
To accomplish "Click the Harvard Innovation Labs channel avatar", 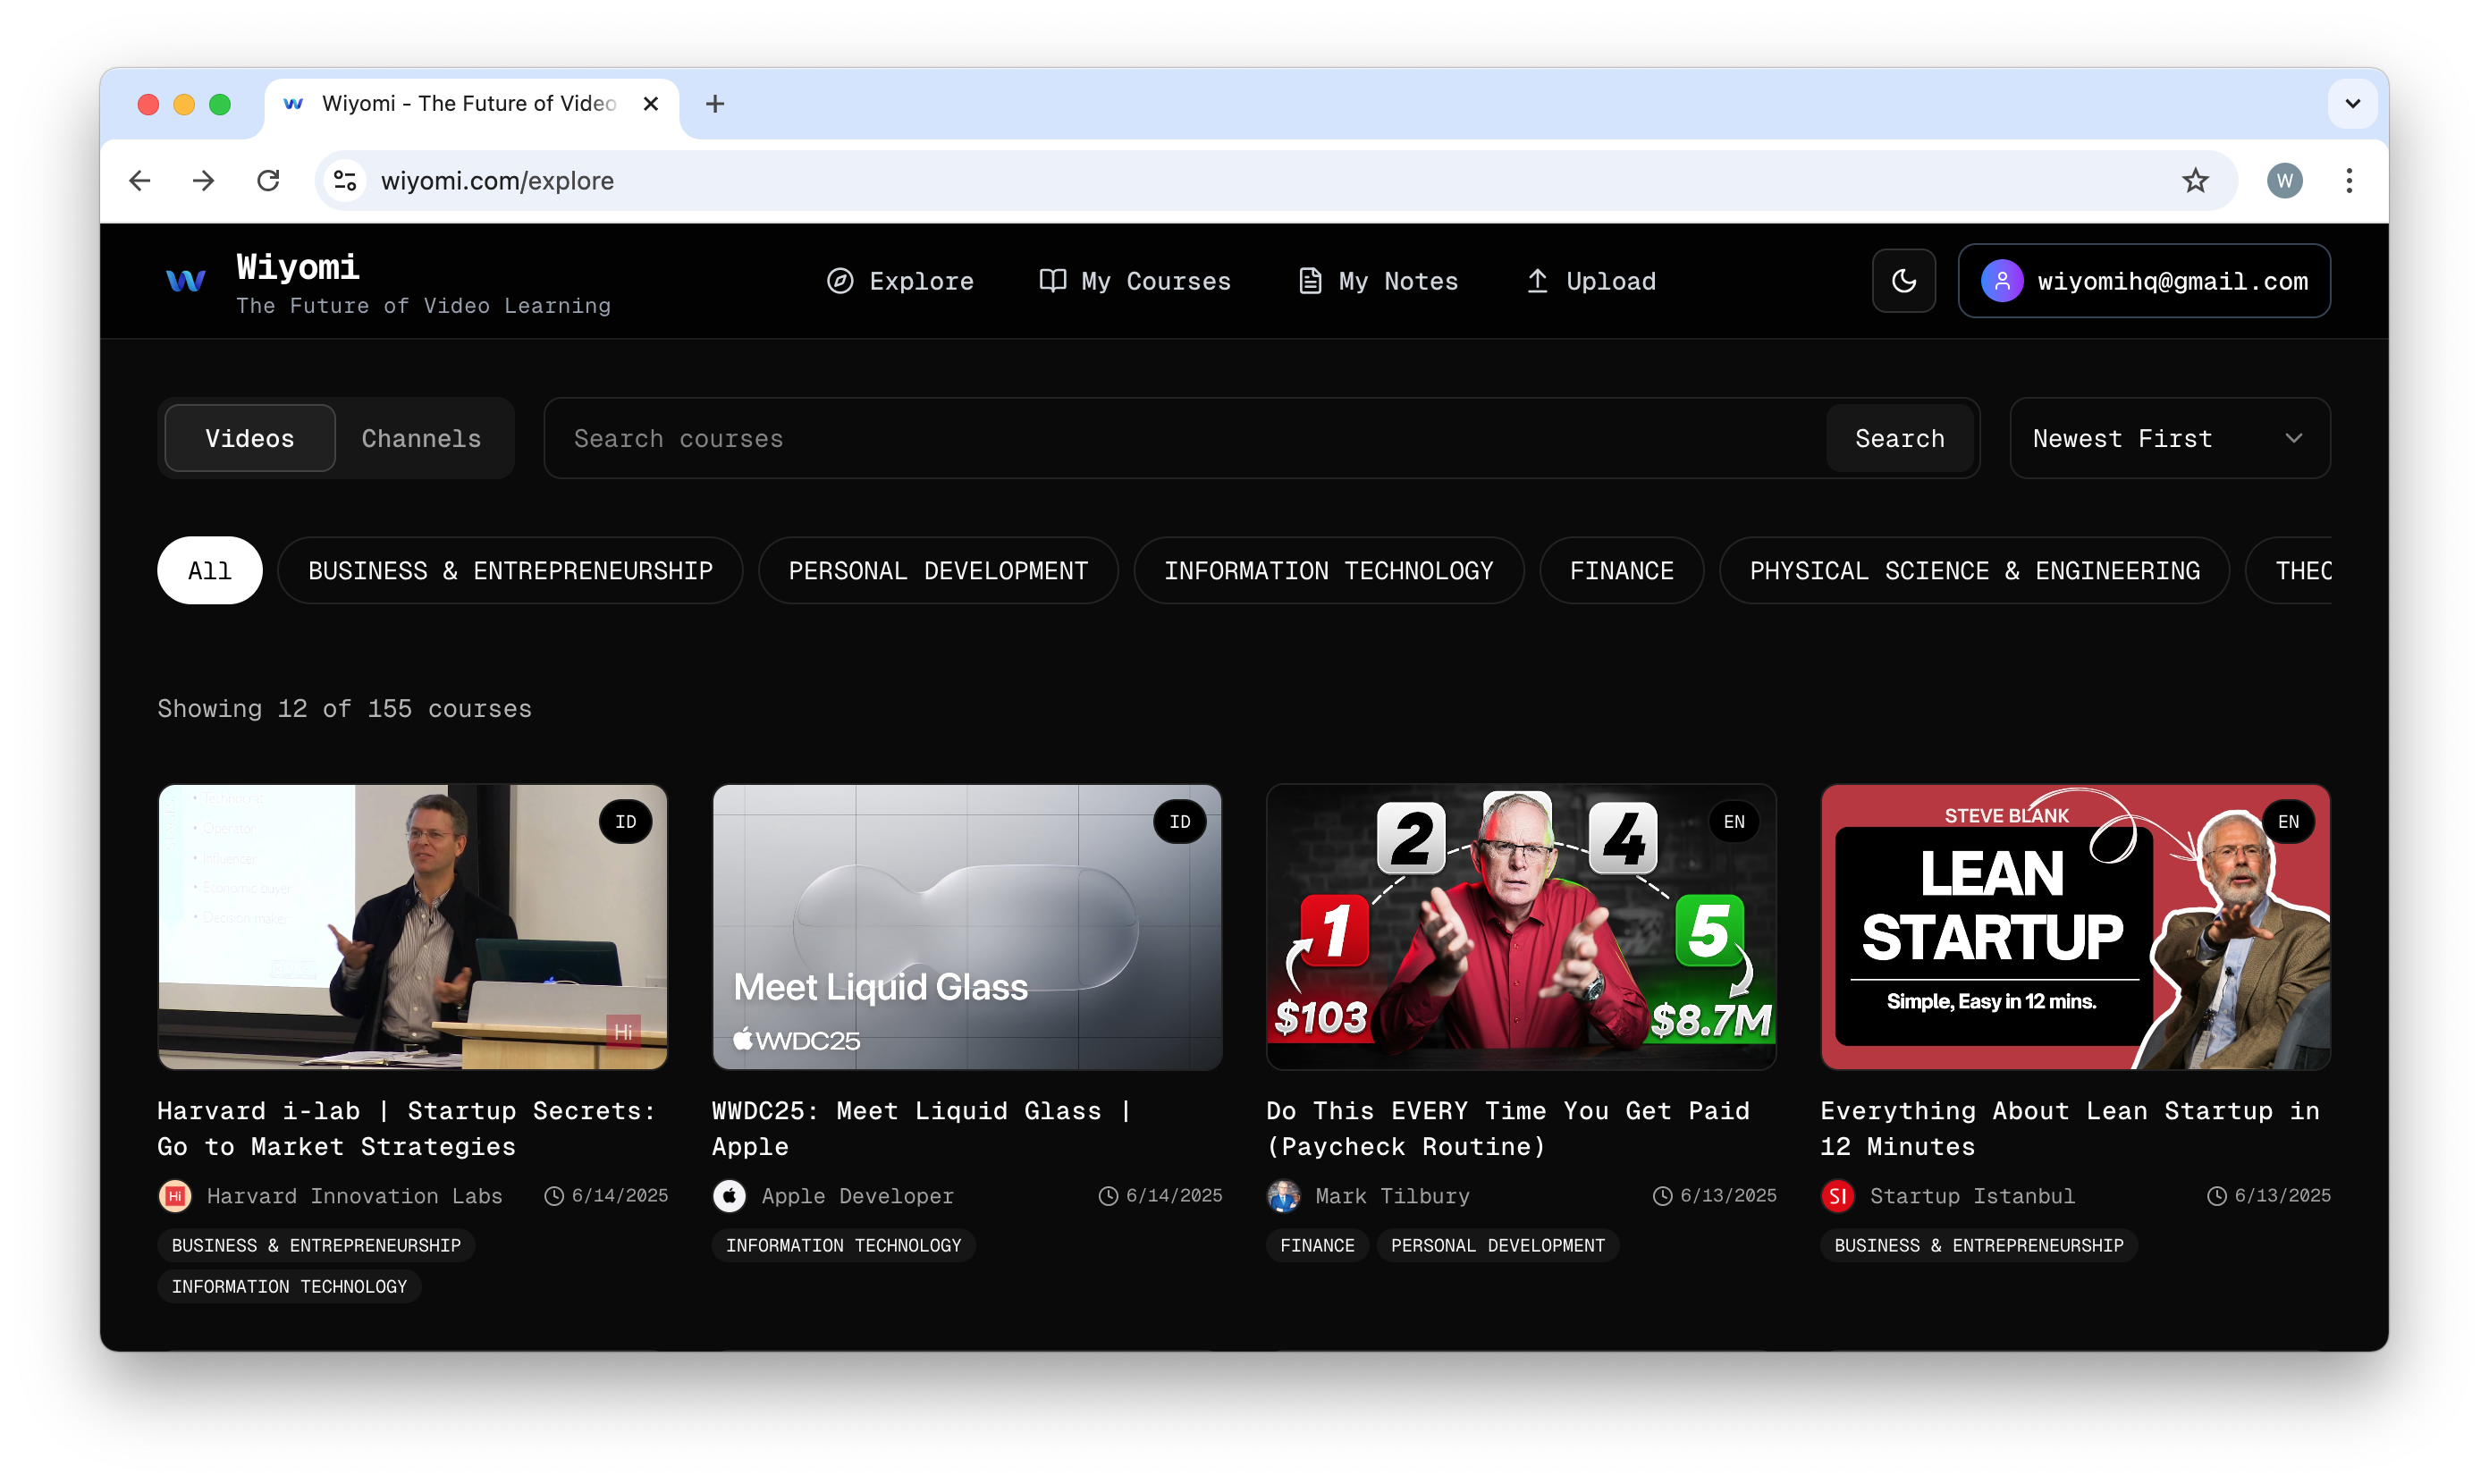I will click(x=175, y=1196).
